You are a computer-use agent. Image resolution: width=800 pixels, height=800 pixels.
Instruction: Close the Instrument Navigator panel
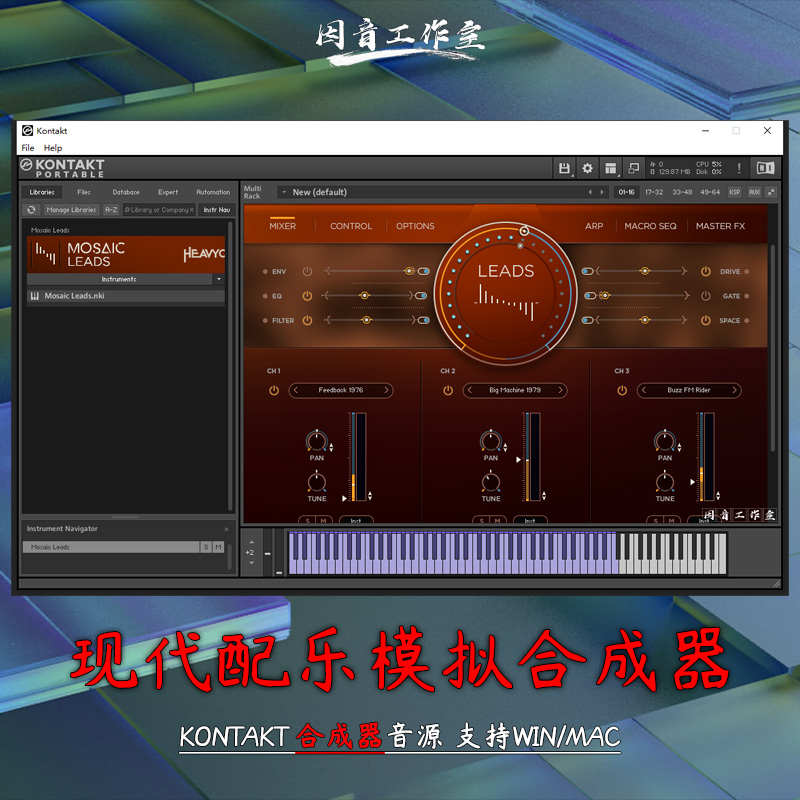point(227,529)
